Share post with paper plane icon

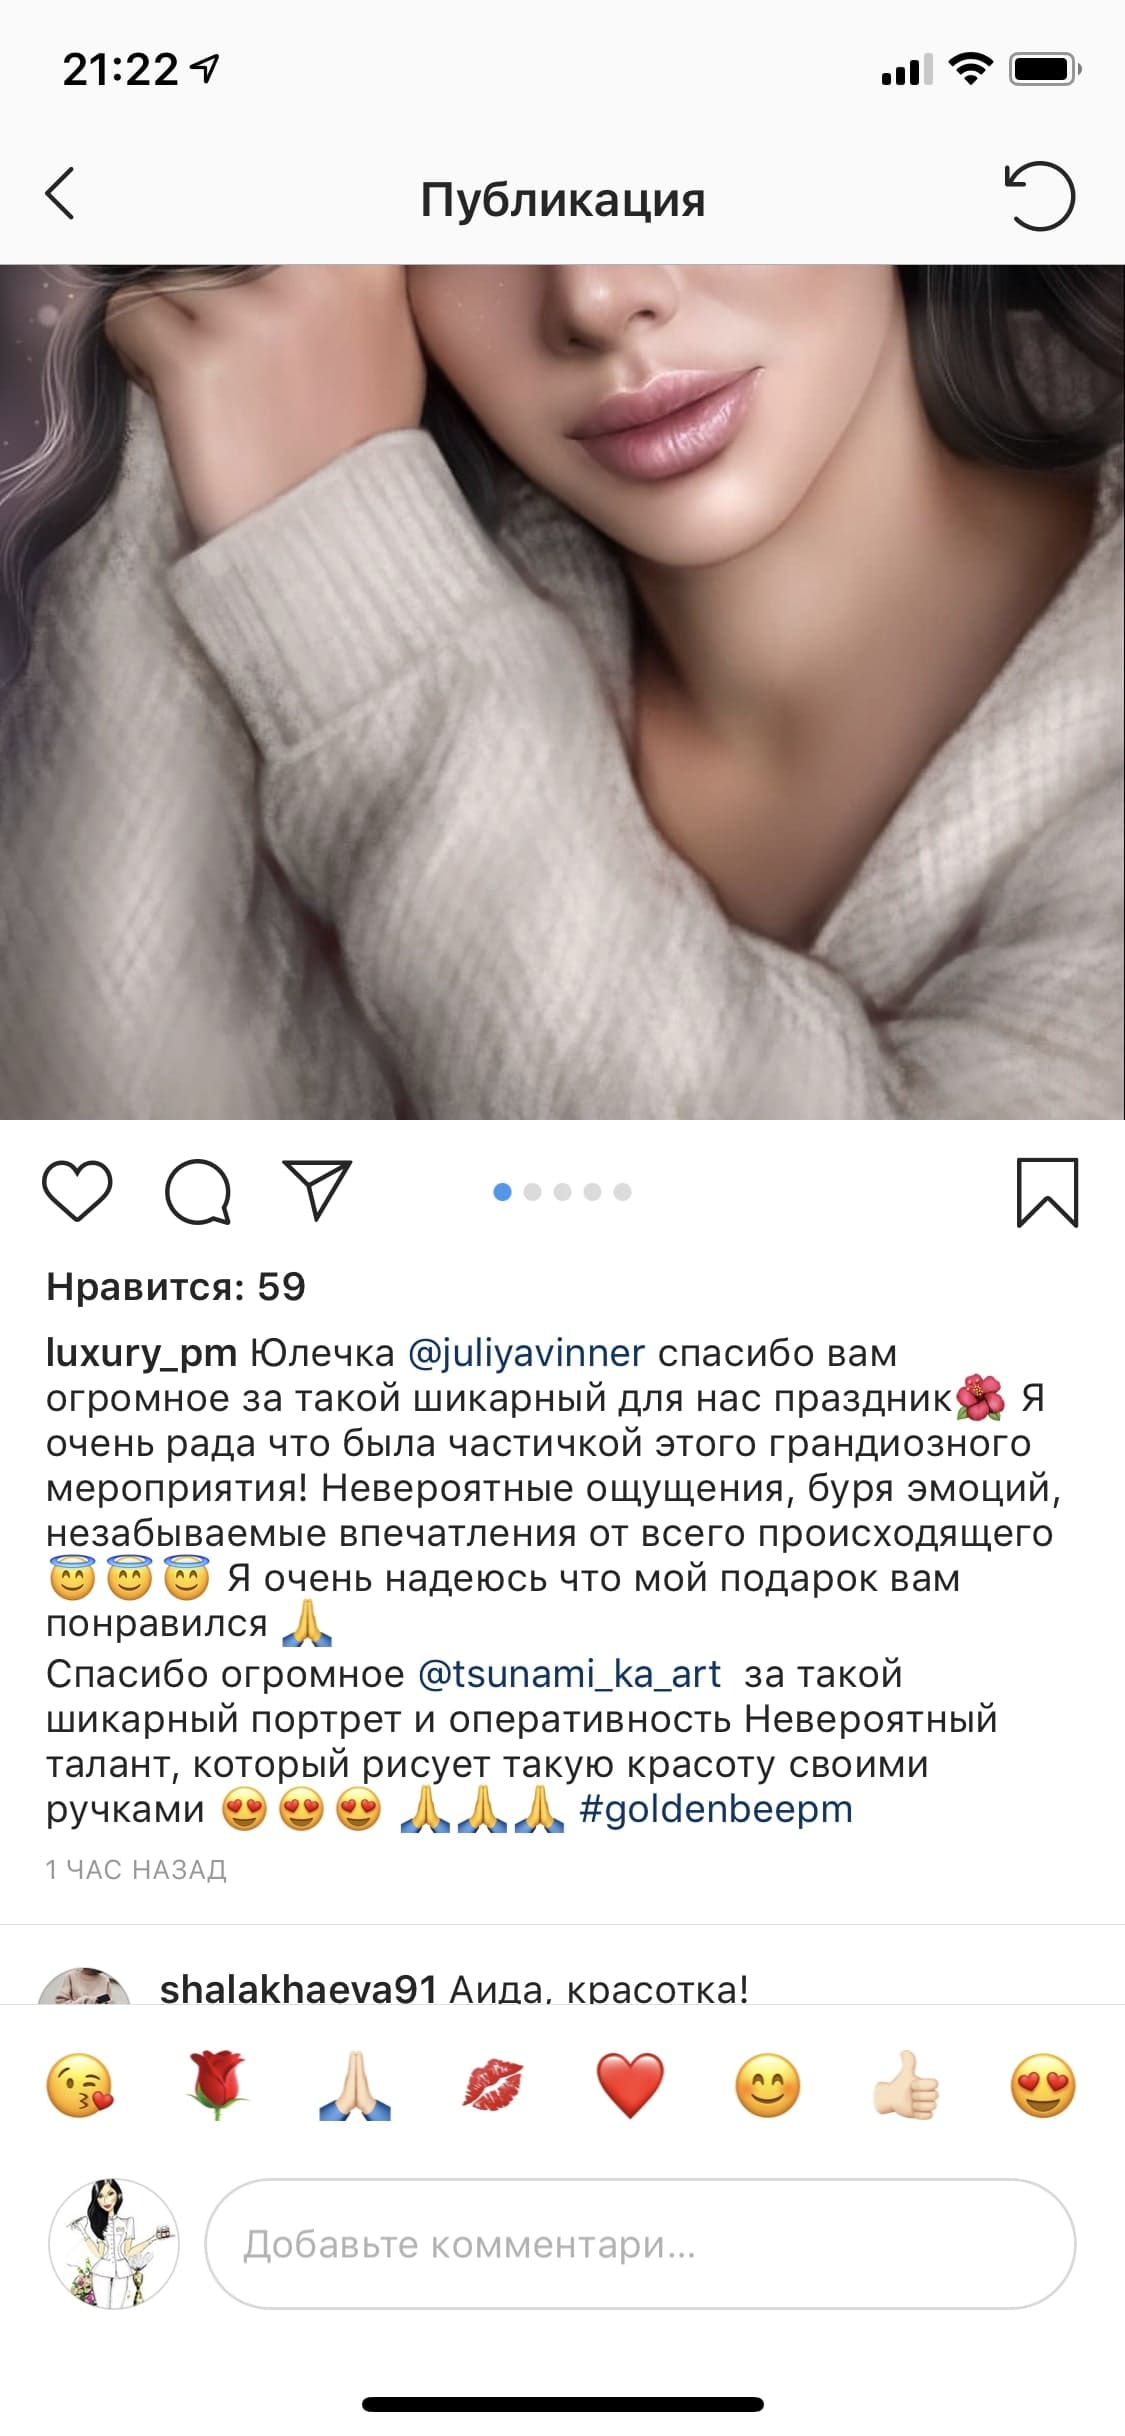(317, 1190)
